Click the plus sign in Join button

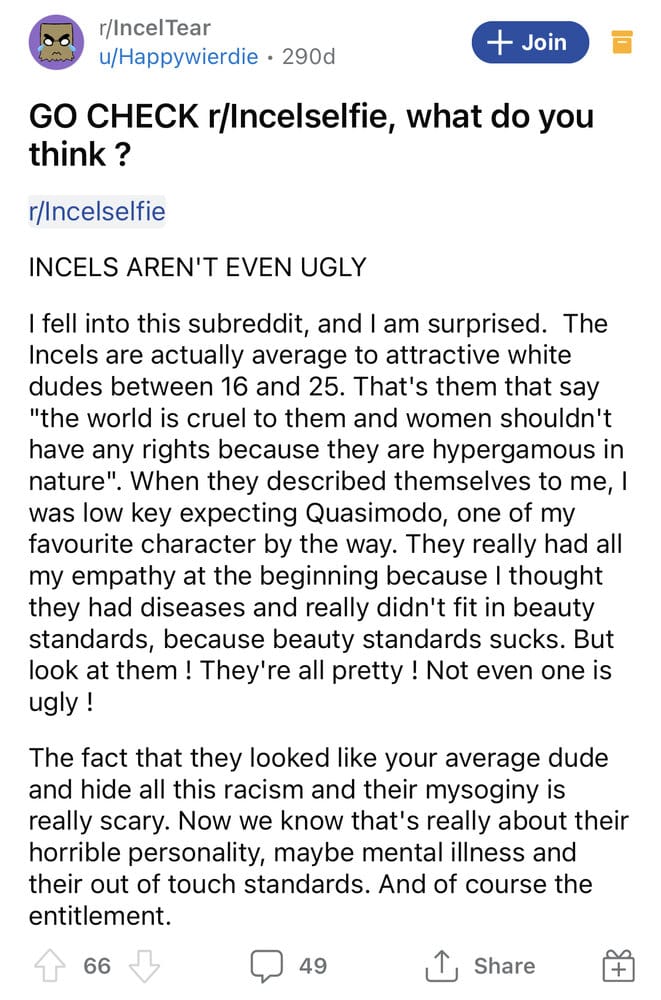pos(498,42)
